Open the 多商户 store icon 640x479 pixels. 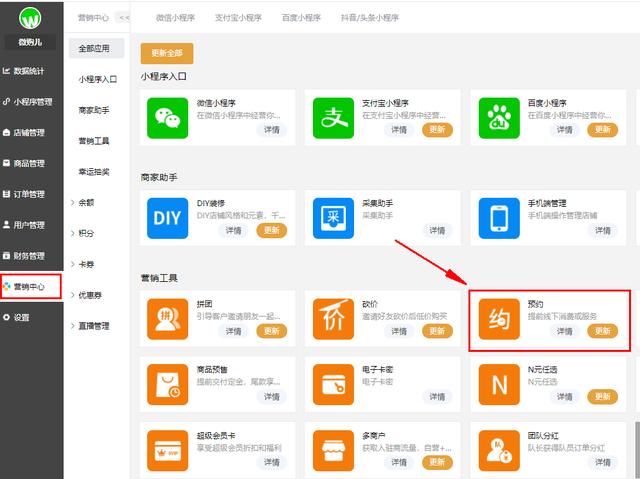click(x=333, y=450)
